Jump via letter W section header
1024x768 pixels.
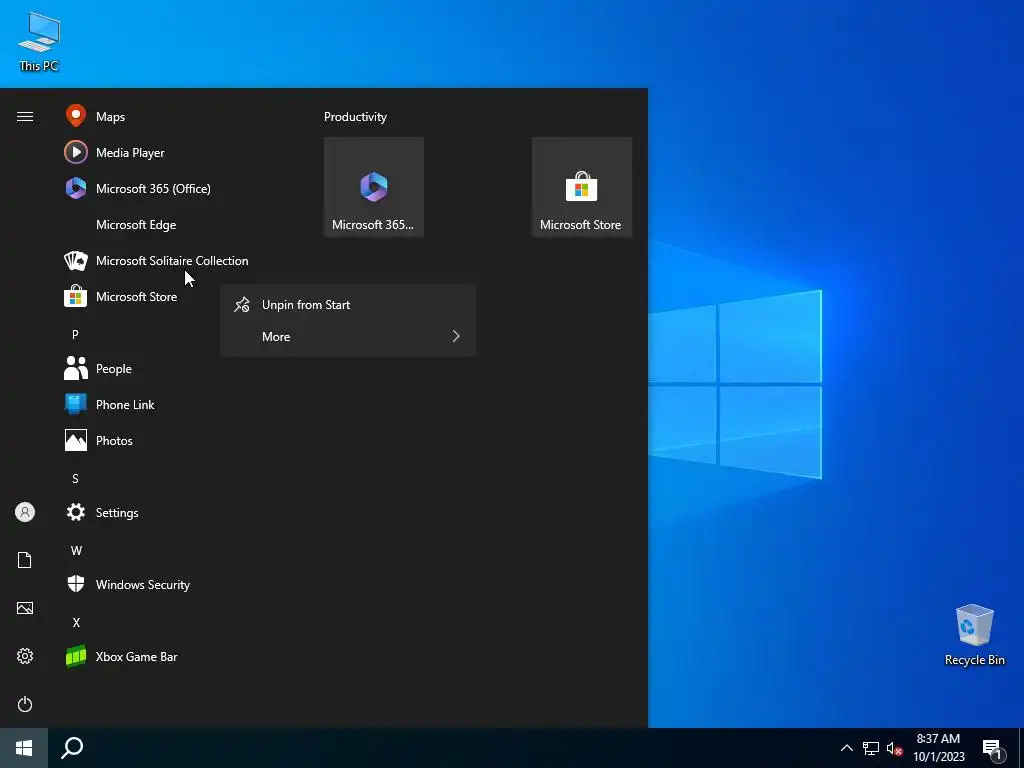pyautogui.click(x=76, y=551)
